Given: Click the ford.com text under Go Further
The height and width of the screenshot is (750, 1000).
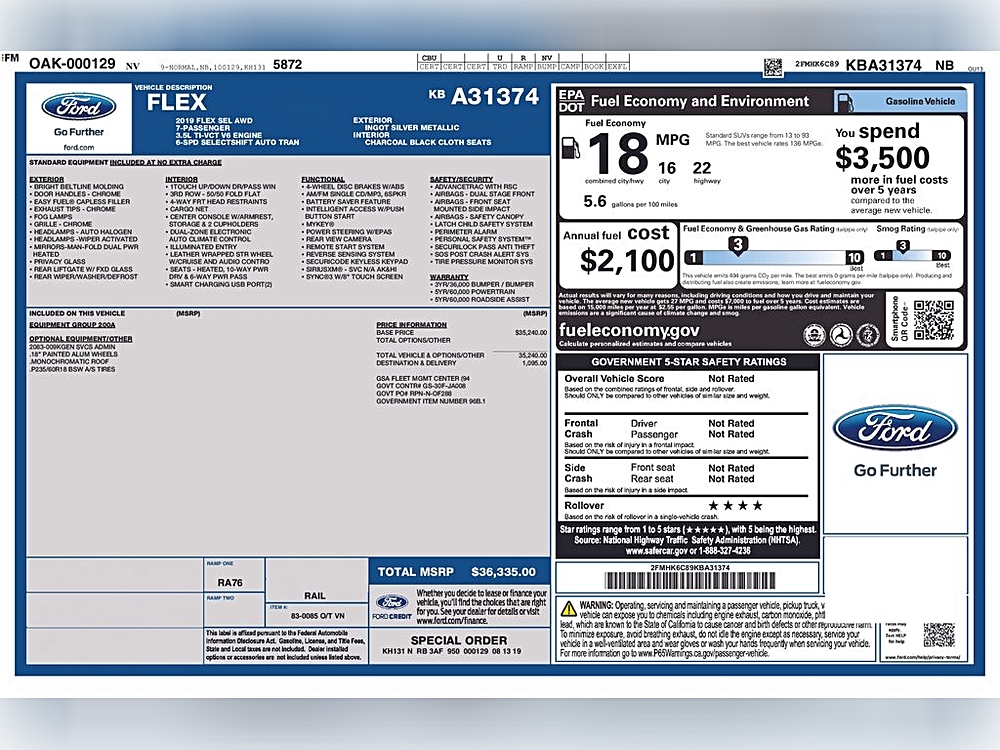Looking at the screenshot, I should click(78, 147).
